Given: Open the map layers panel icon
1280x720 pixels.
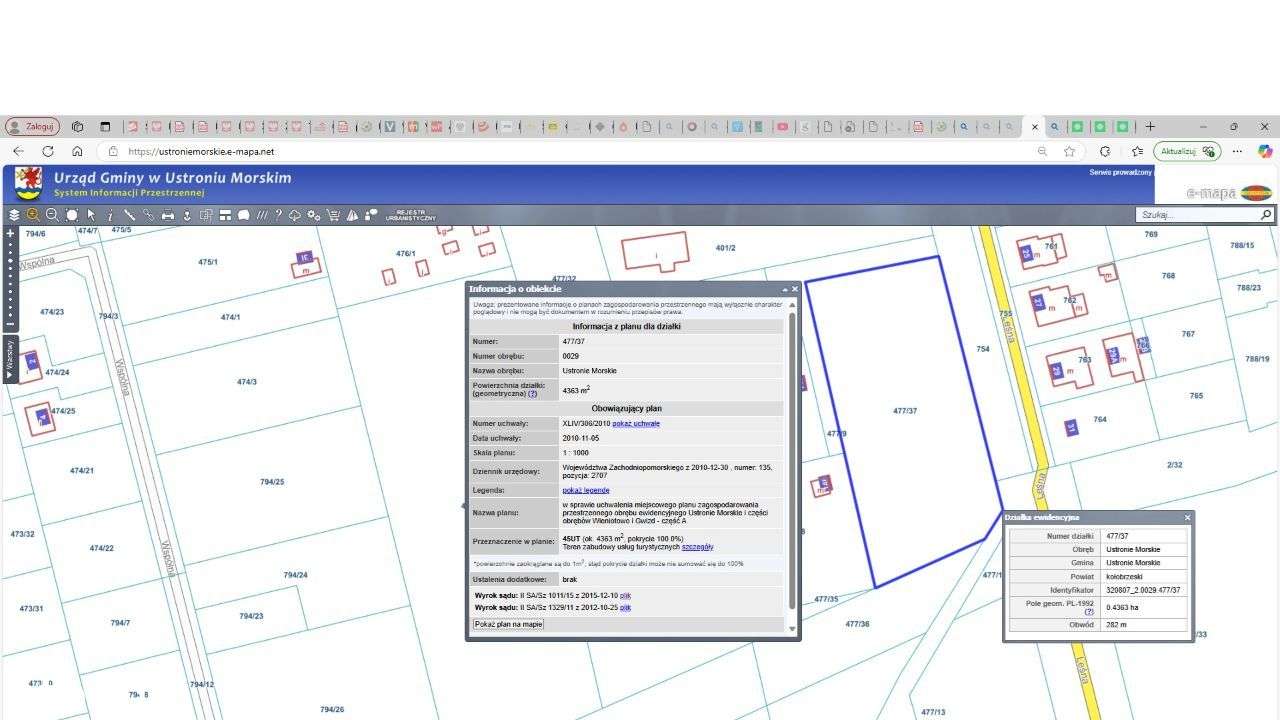Looking at the screenshot, I should [x=14, y=215].
